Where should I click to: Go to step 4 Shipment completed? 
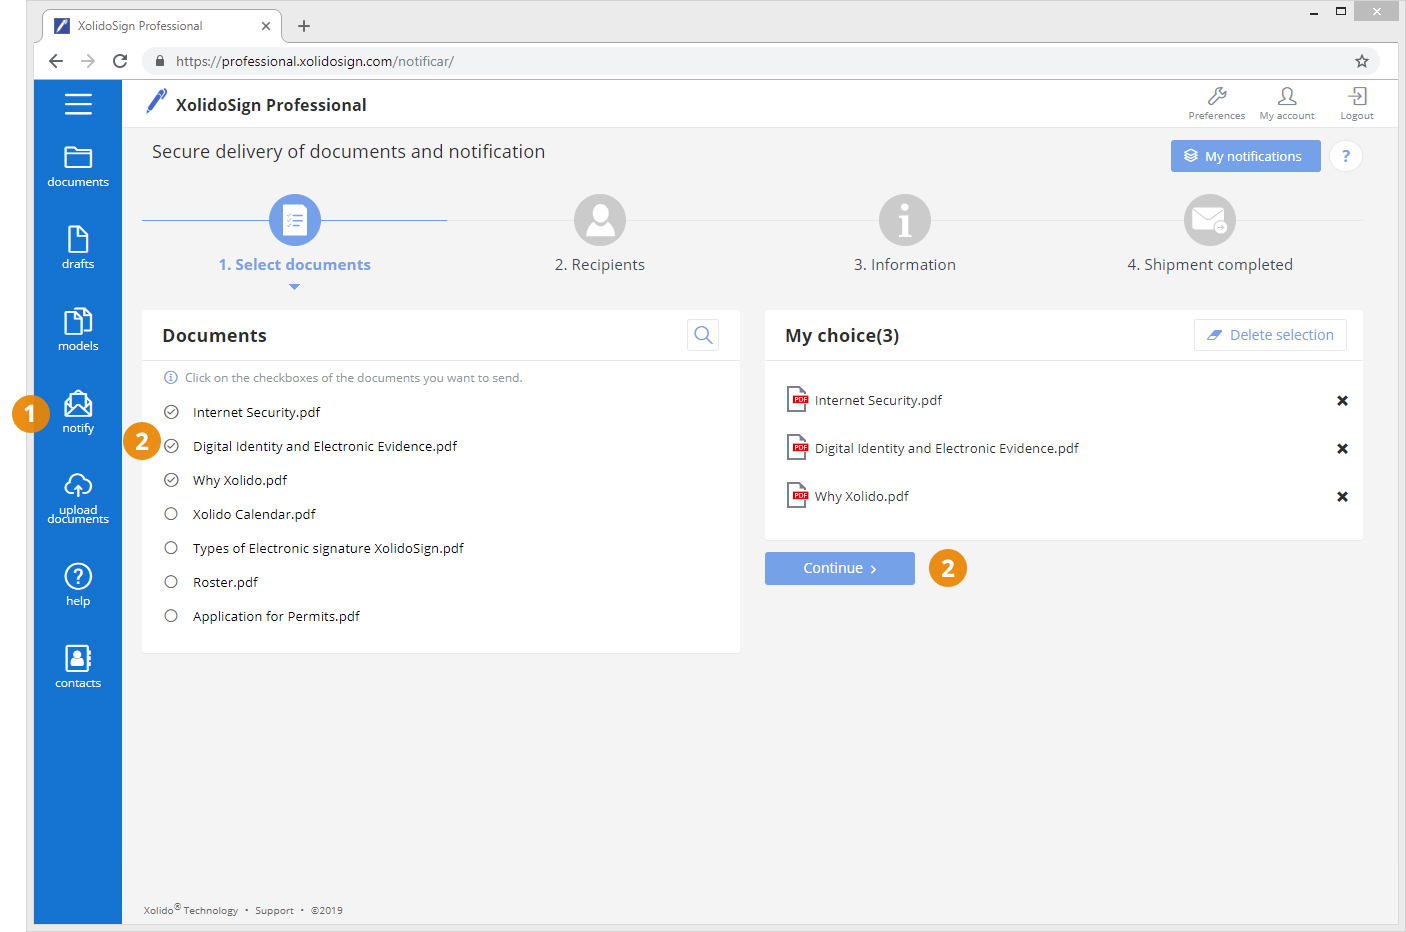pos(1210,265)
